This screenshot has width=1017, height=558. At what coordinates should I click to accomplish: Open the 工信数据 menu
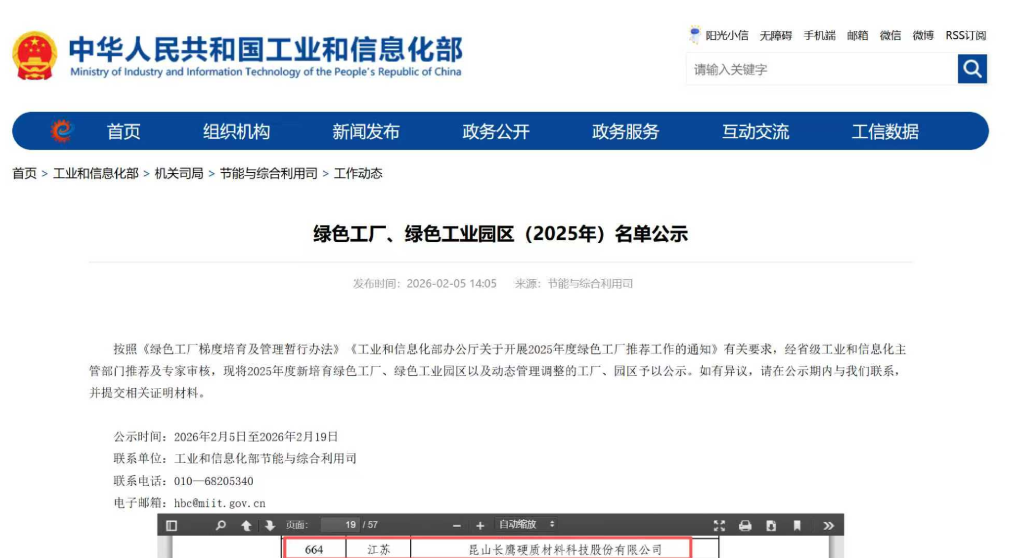pyautogui.click(x=885, y=132)
